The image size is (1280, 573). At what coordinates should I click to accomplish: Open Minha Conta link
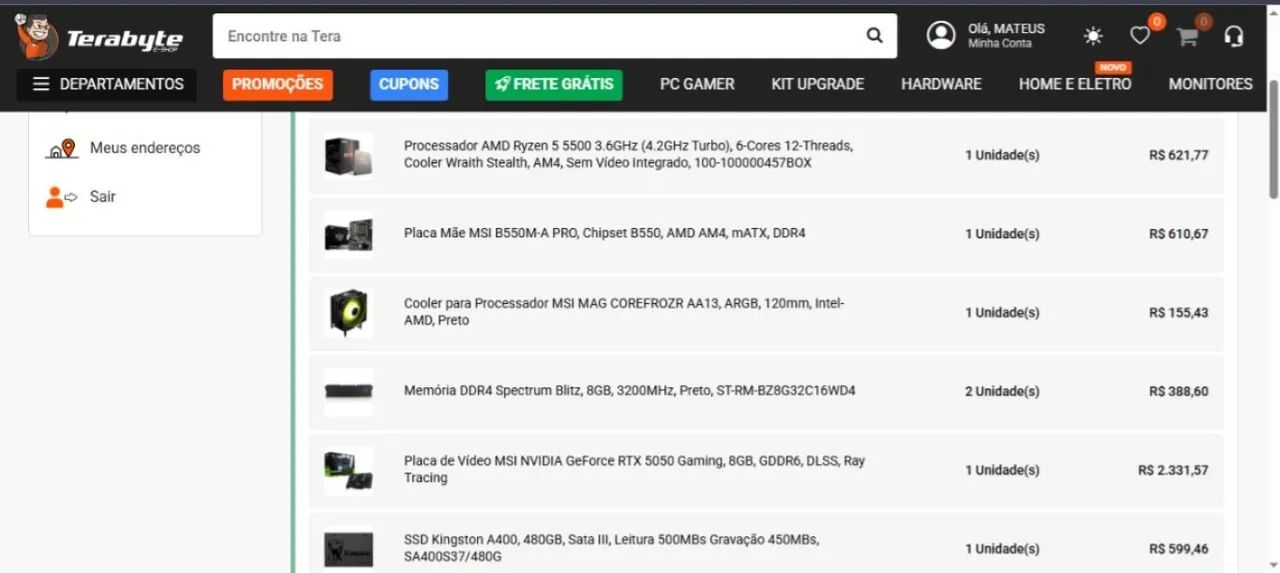(1000, 44)
